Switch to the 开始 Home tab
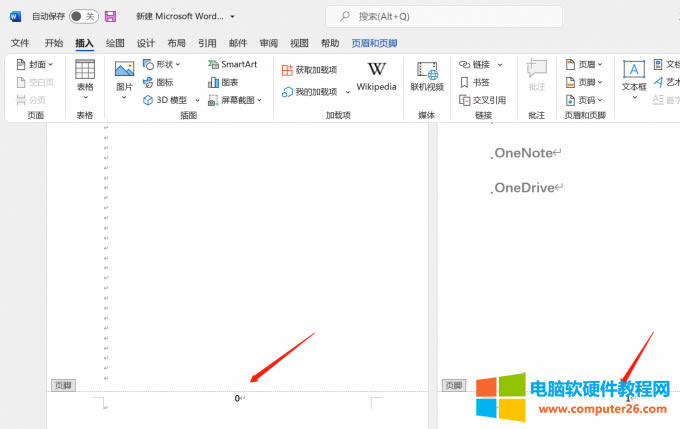Viewport: 680px width, 429px height. (x=54, y=43)
